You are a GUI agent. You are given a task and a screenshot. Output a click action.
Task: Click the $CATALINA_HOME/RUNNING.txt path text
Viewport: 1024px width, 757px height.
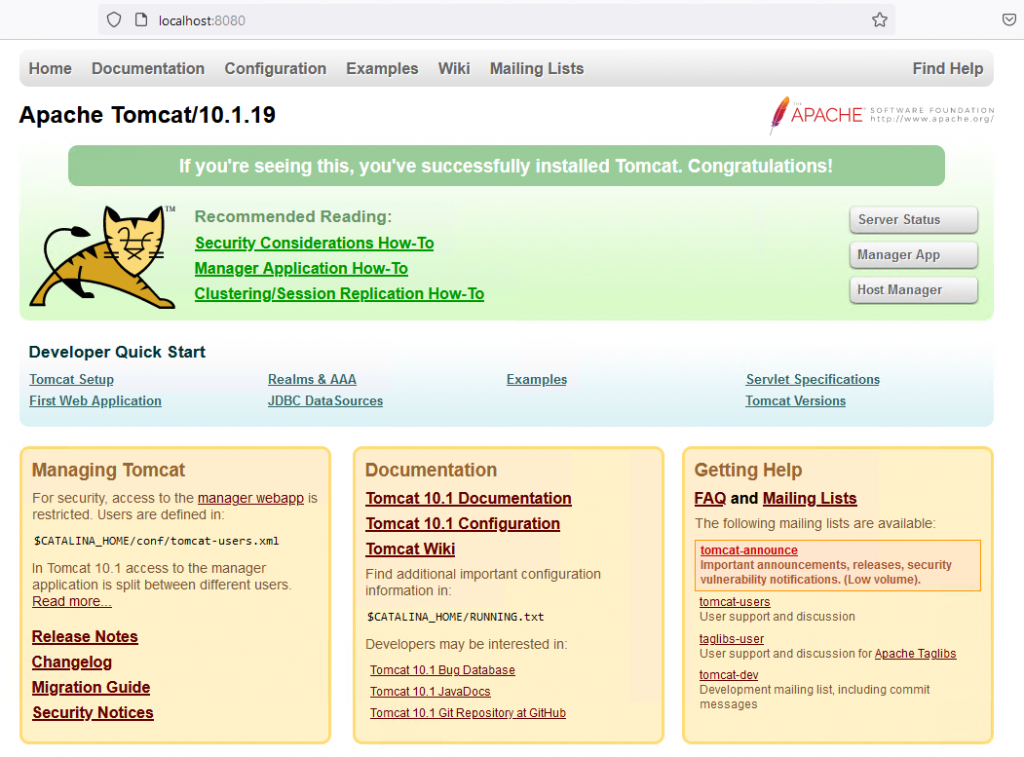(455, 617)
